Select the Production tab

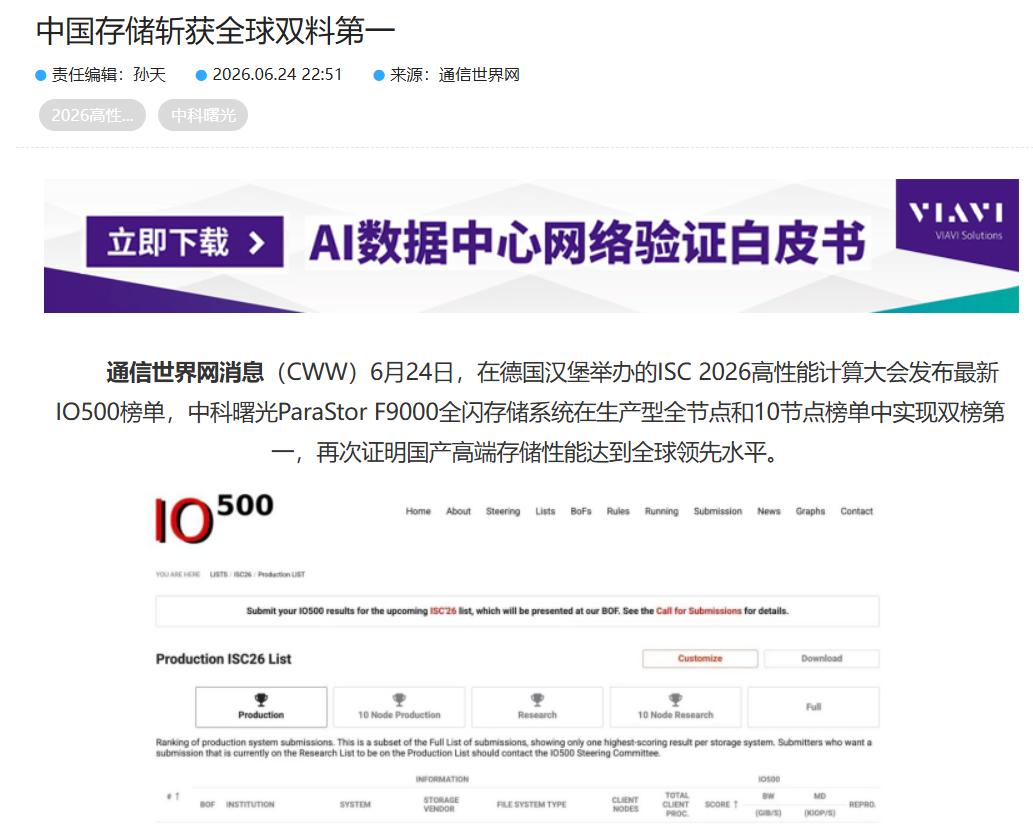click(261, 706)
